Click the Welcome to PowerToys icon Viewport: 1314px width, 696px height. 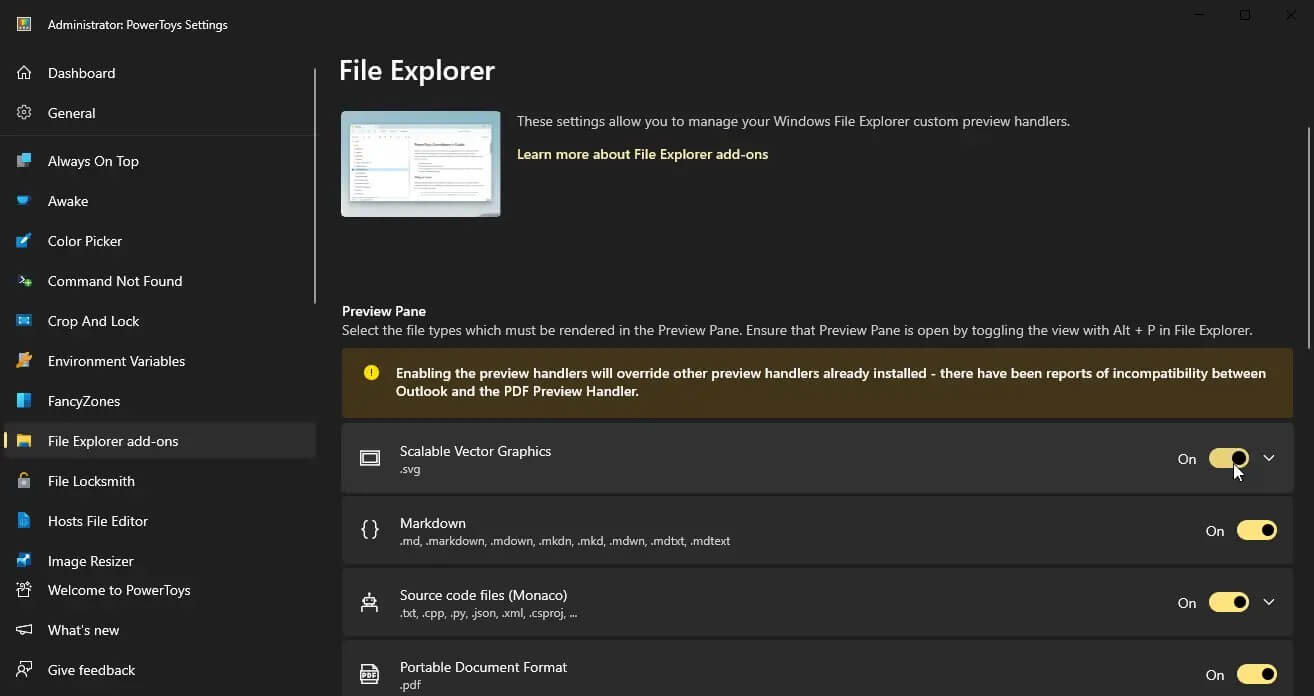click(24, 590)
